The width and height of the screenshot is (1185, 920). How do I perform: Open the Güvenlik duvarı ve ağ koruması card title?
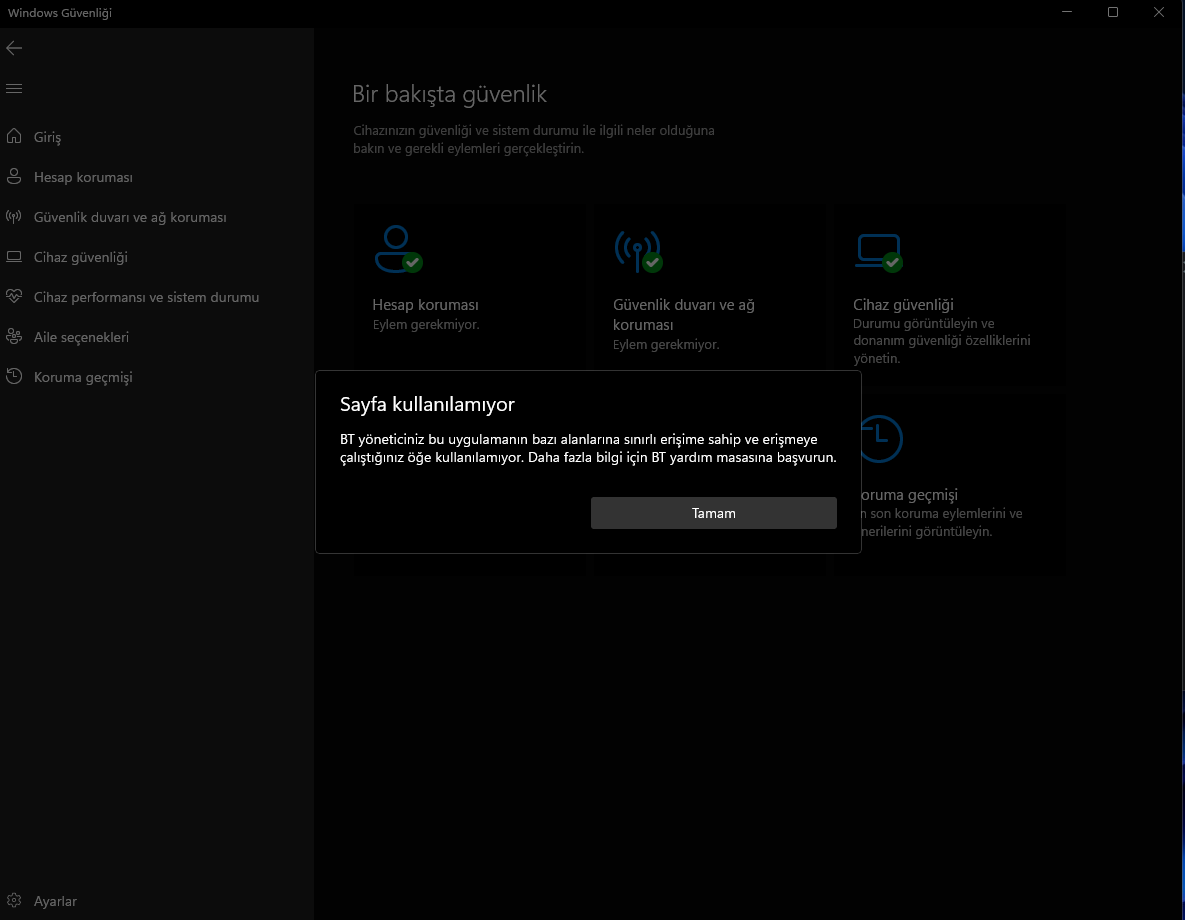pyautogui.click(x=684, y=314)
